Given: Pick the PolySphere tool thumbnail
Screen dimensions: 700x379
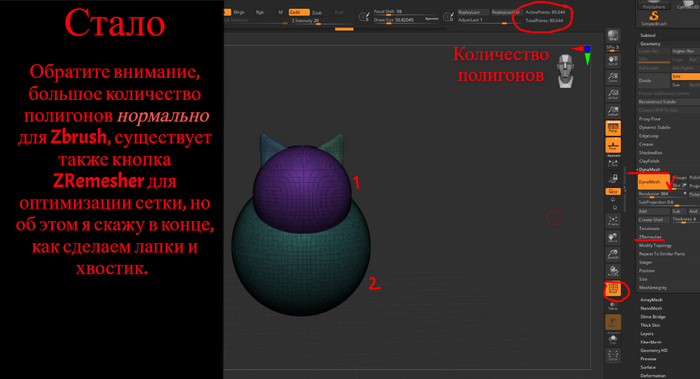Looking at the screenshot, I should point(654,5).
